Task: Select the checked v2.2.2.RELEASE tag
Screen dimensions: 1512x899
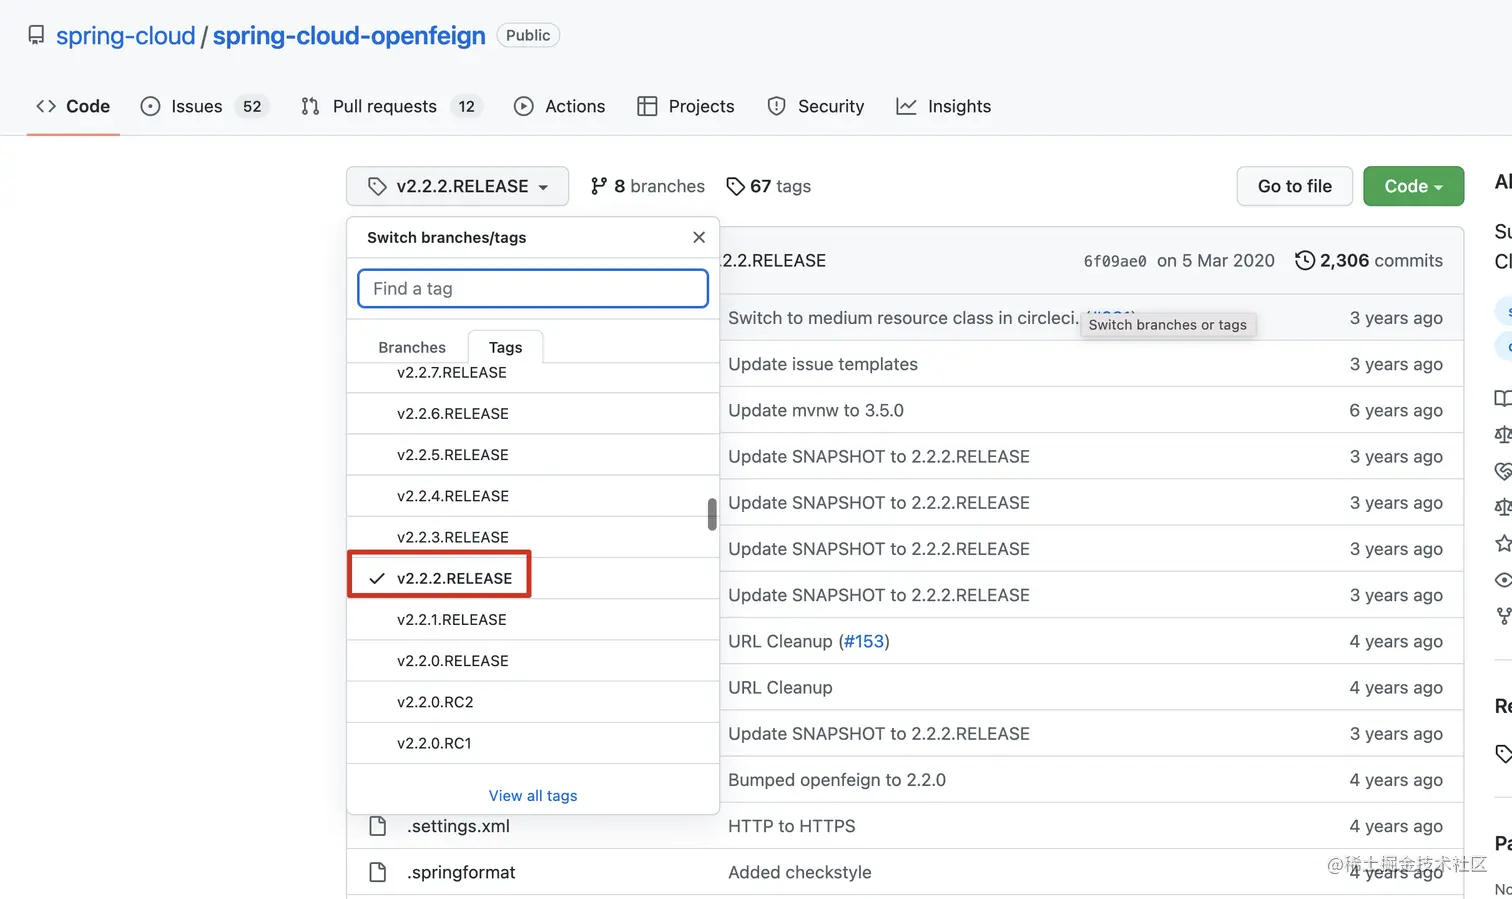Action: (454, 578)
